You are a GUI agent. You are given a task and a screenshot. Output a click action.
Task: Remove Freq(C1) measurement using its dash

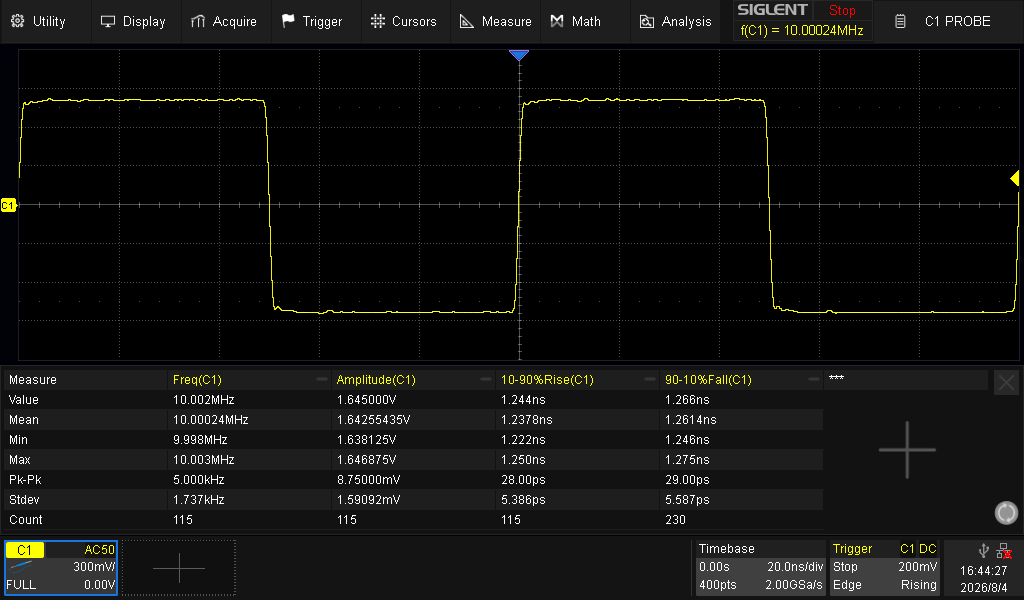(x=321, y=379)
